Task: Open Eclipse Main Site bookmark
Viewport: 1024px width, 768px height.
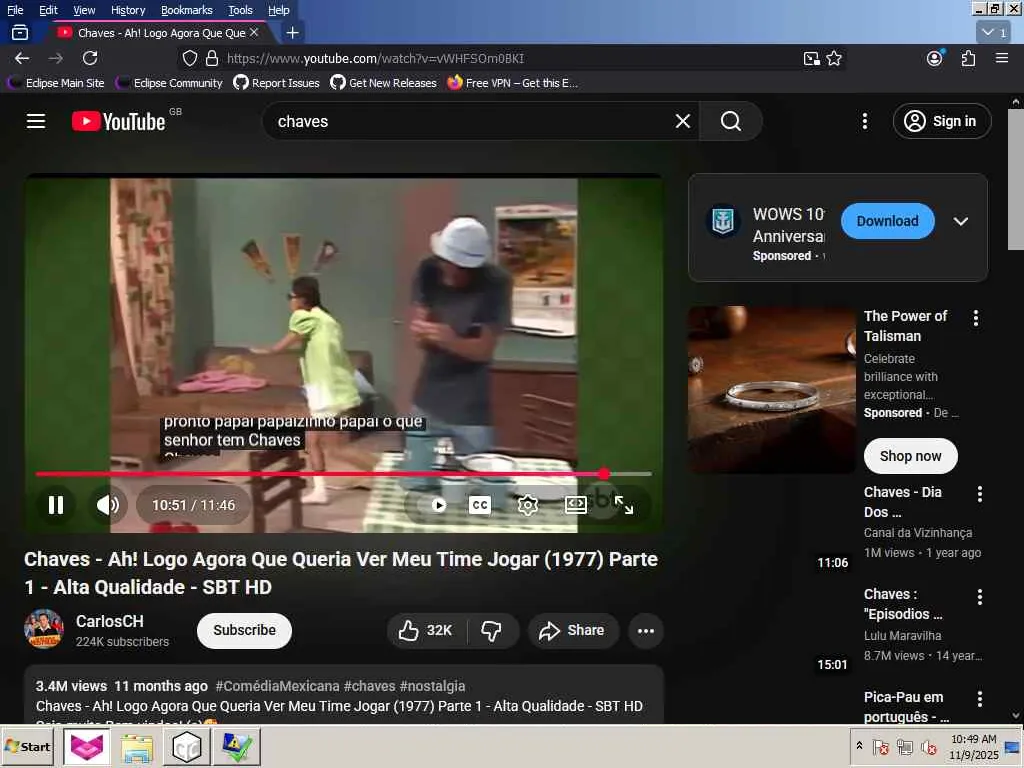Action: click(x=56, y=83)
